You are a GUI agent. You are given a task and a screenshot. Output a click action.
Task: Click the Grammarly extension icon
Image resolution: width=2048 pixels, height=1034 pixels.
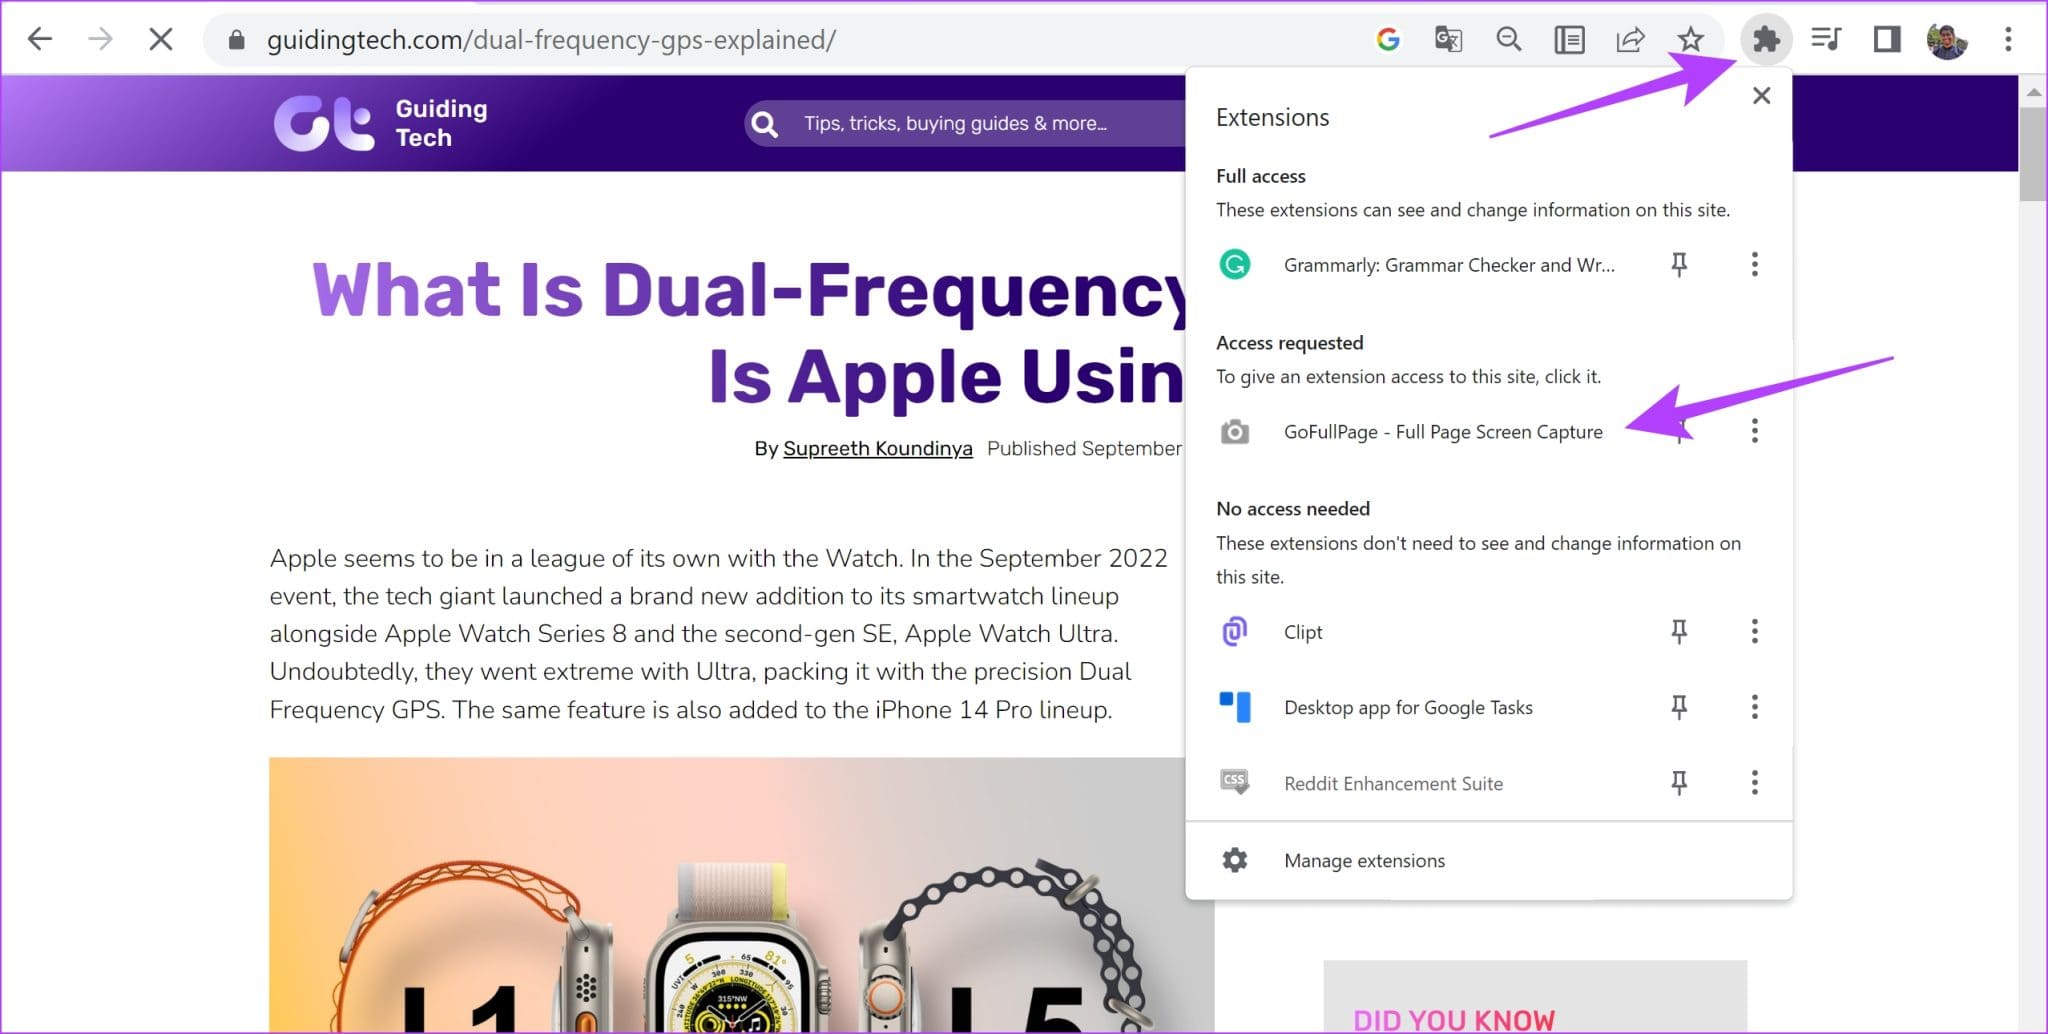[1235, 265]
